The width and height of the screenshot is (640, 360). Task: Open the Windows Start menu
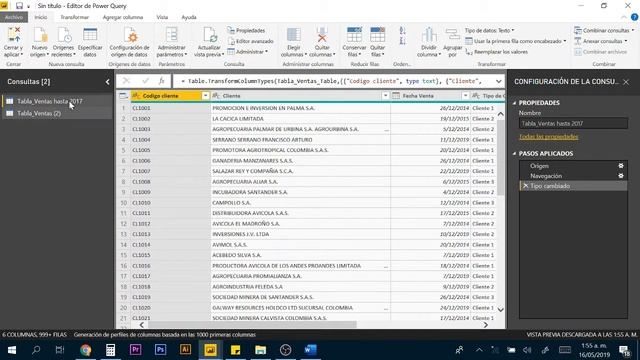[12, 350]
